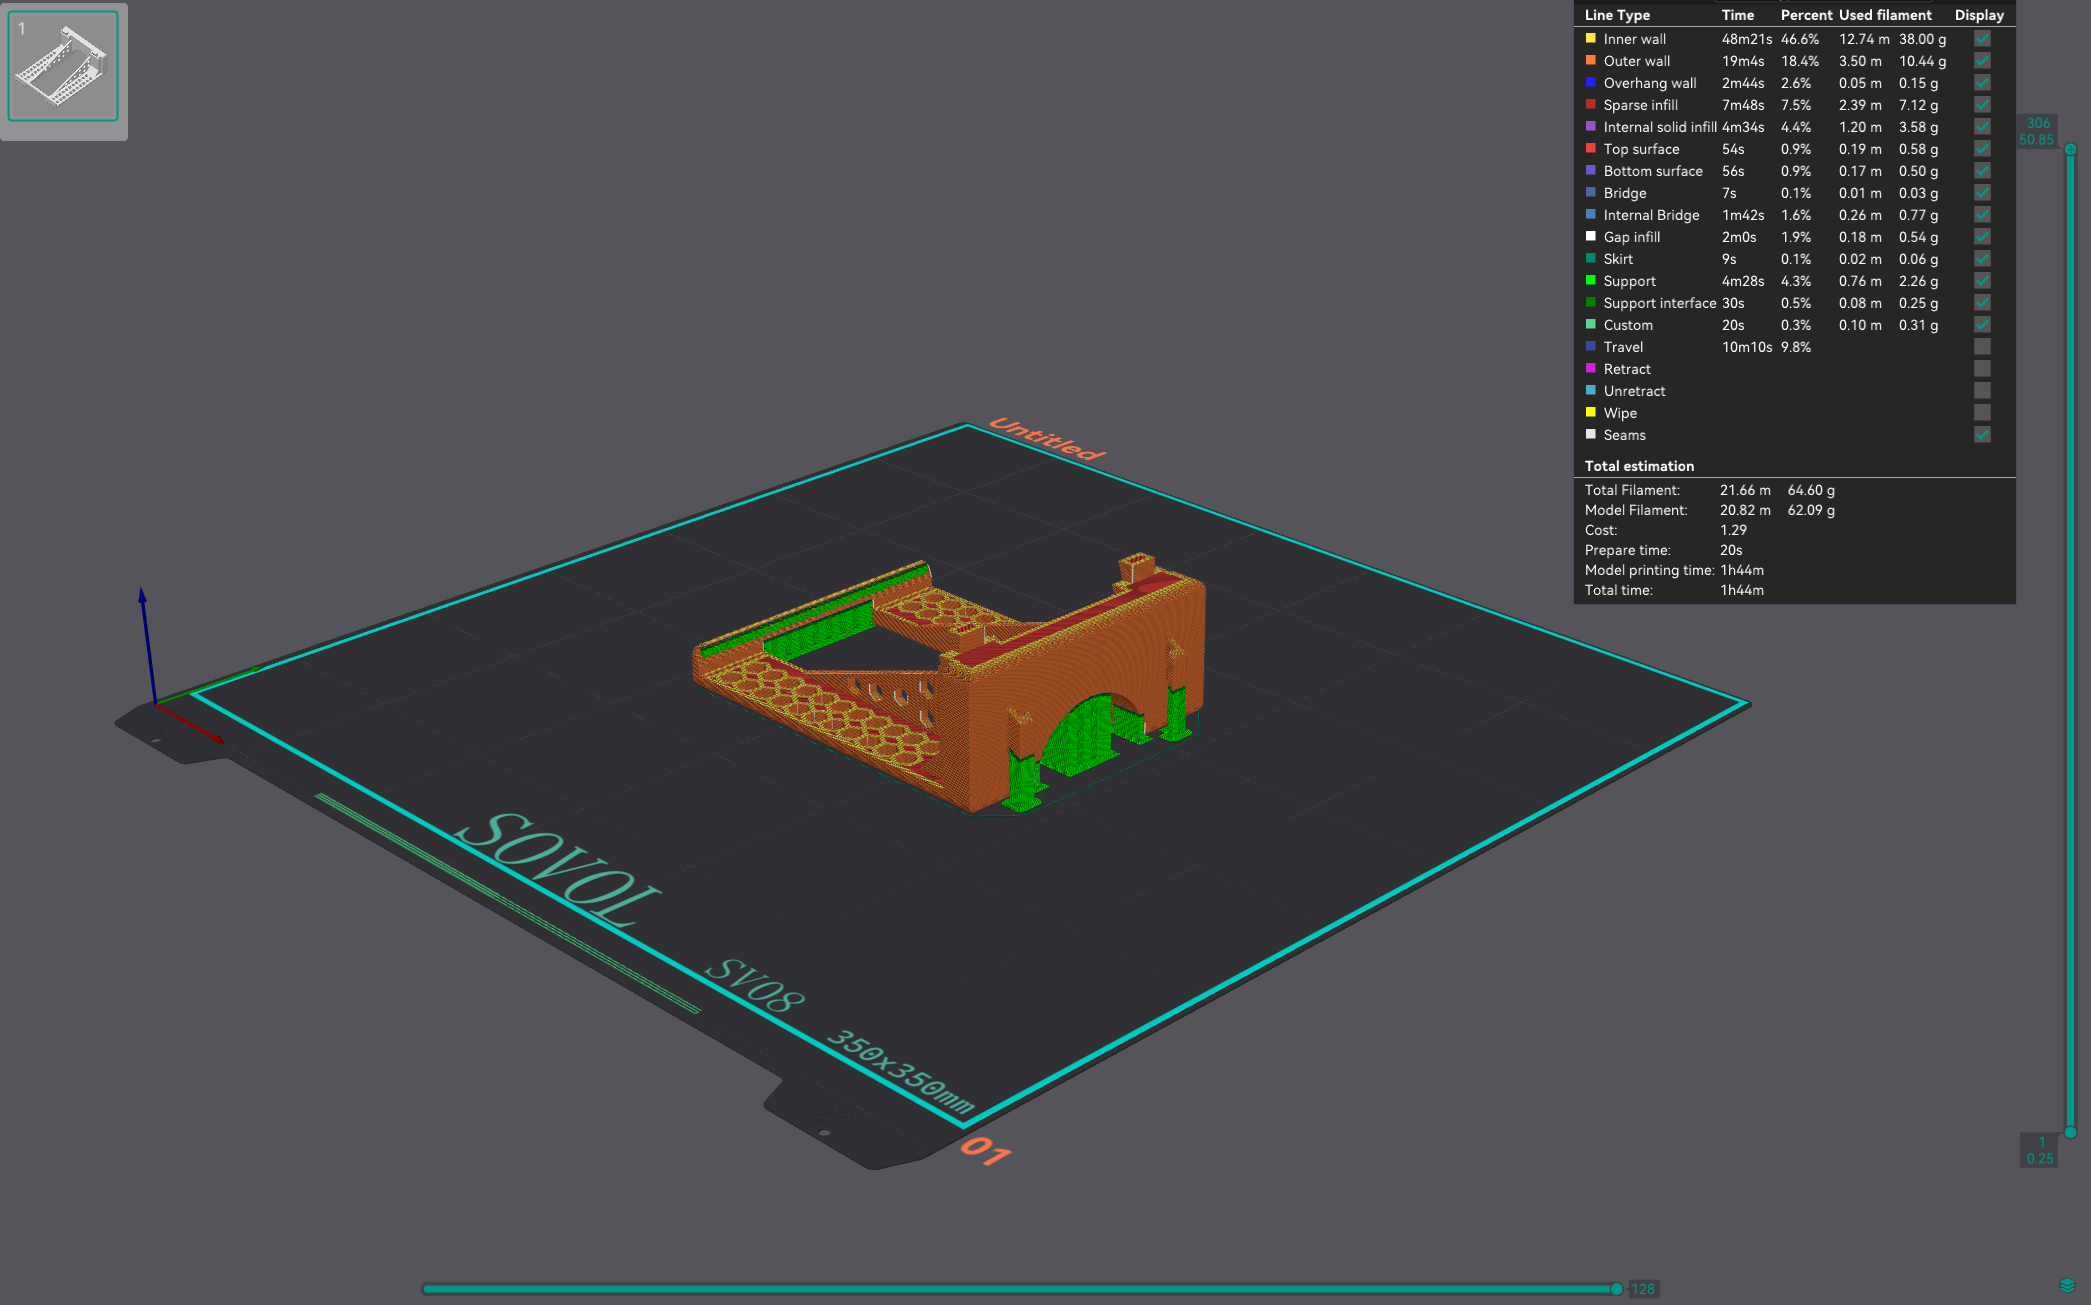The width and height of the screenshot is (2091, 1305).
Task: Click the vertical layer slider top handle
Action: (2070, 149)
